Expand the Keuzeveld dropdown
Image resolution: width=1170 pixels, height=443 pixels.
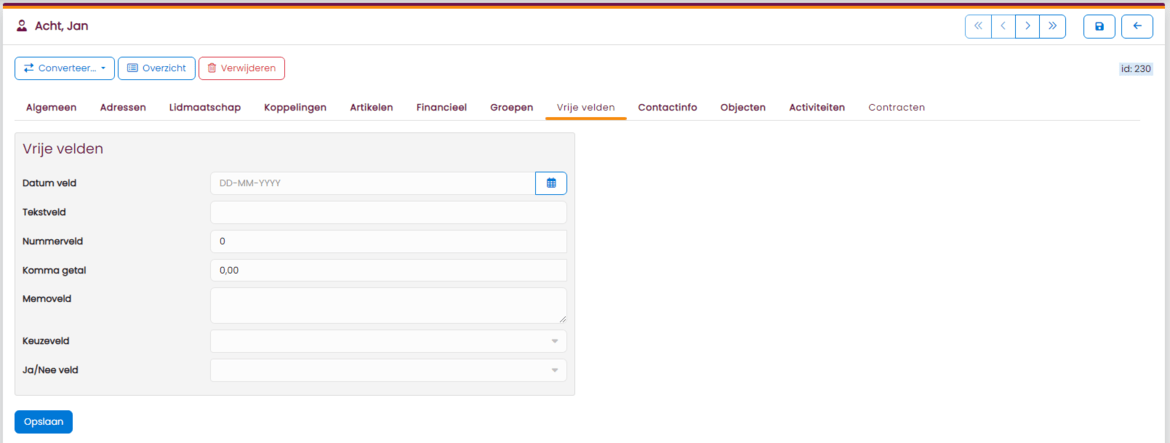pos(389,341)
